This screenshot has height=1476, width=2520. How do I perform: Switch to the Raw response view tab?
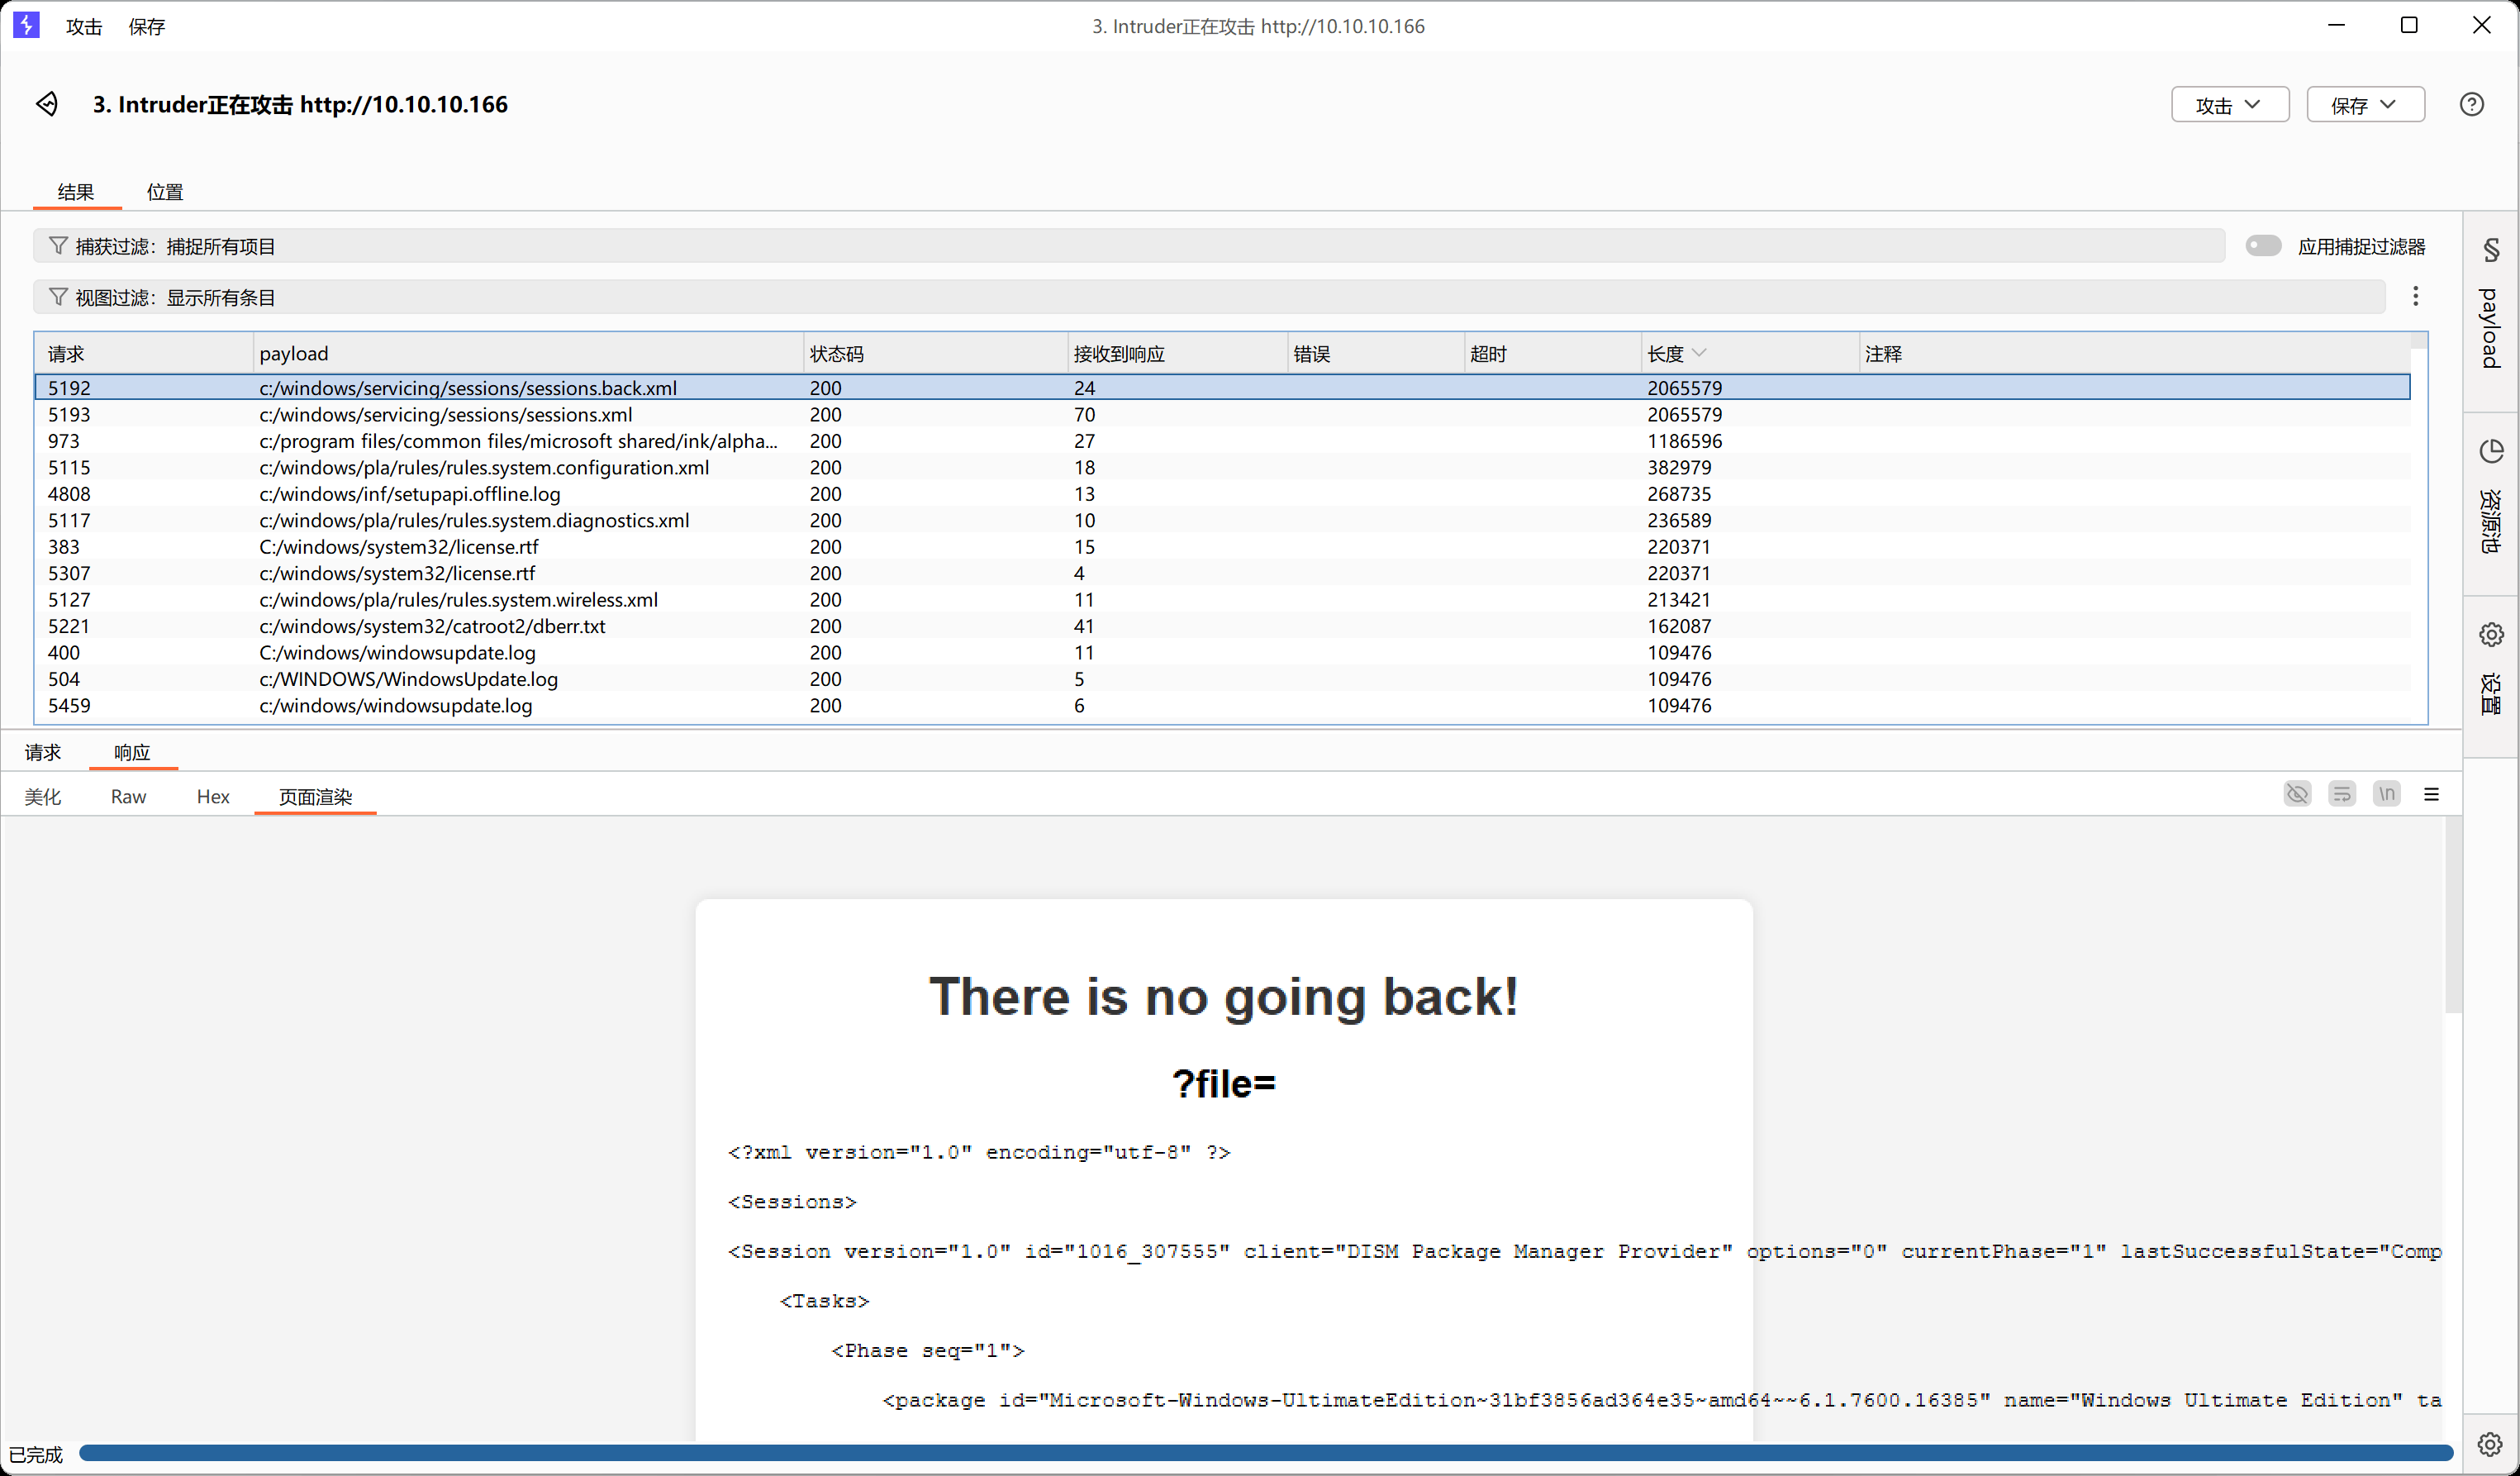[x=128, y=797]
